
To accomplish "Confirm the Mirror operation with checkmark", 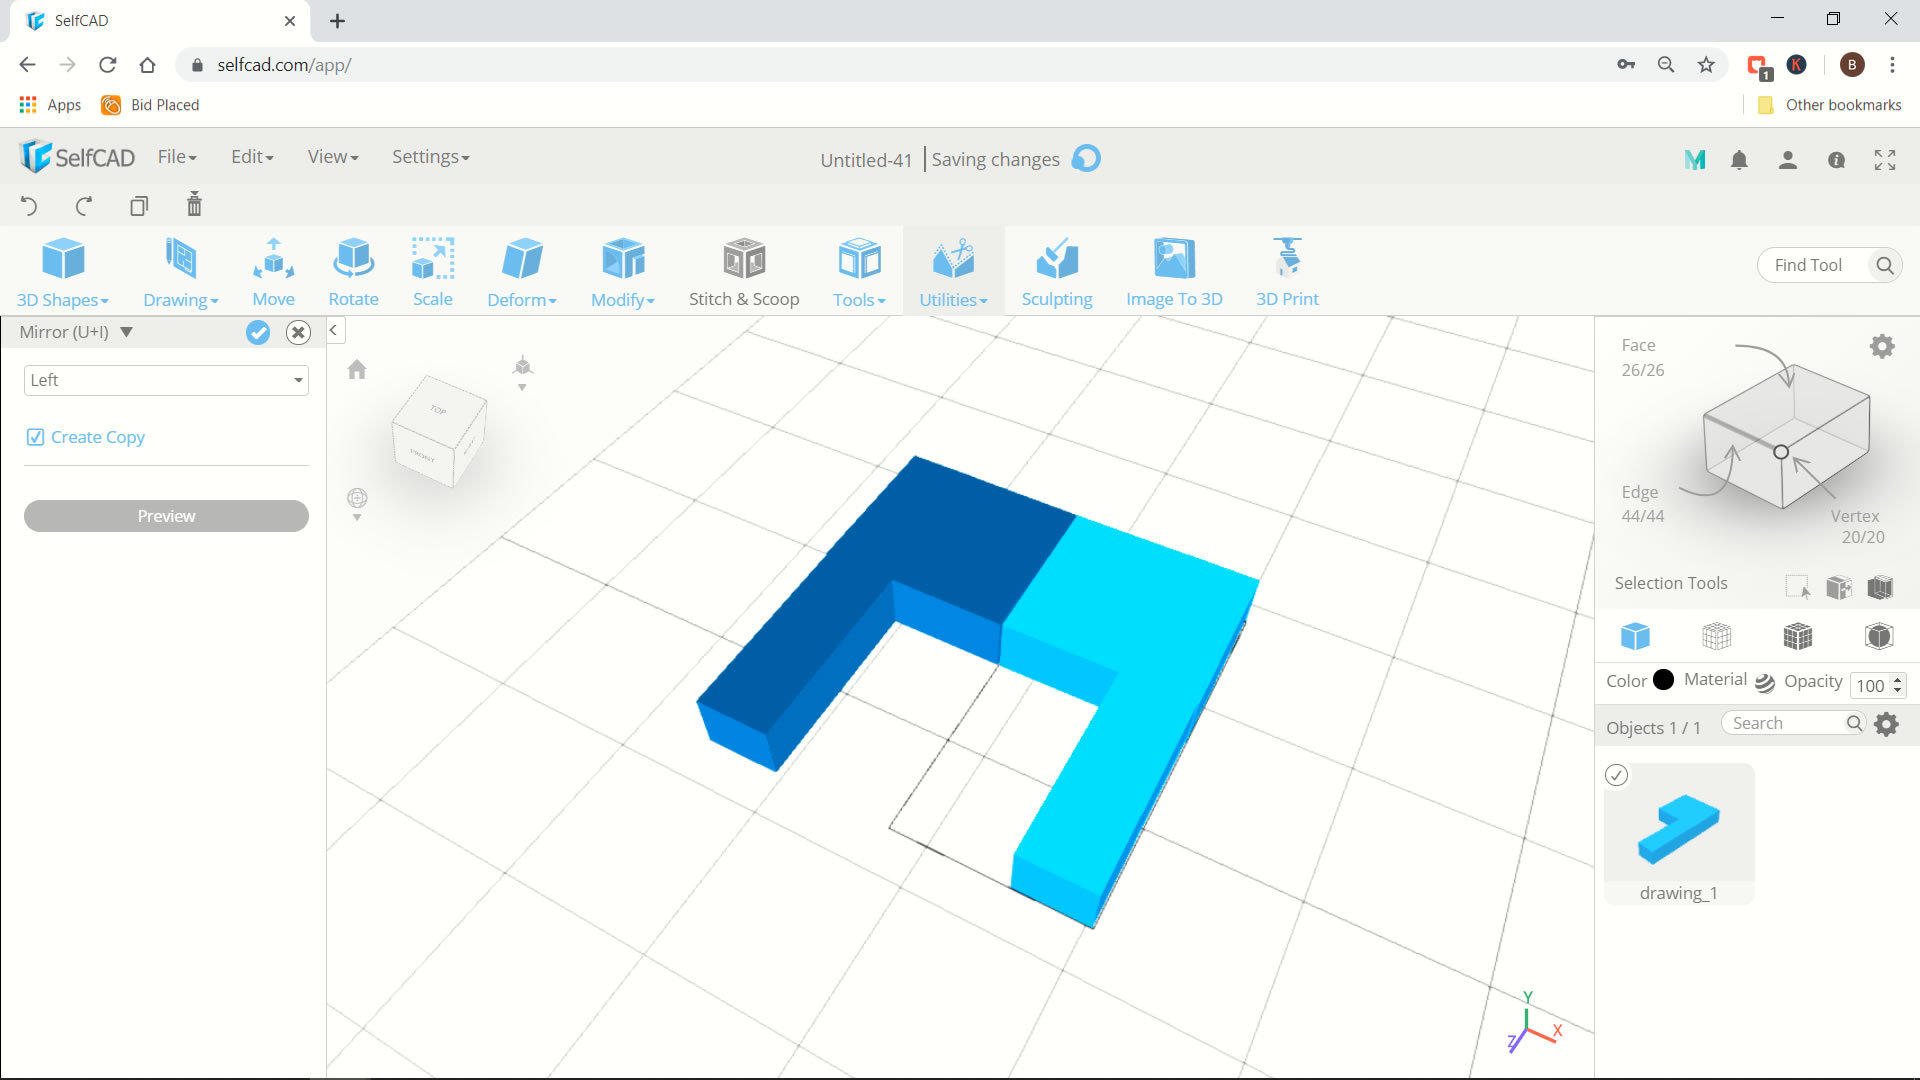I will tap(258, 332).
